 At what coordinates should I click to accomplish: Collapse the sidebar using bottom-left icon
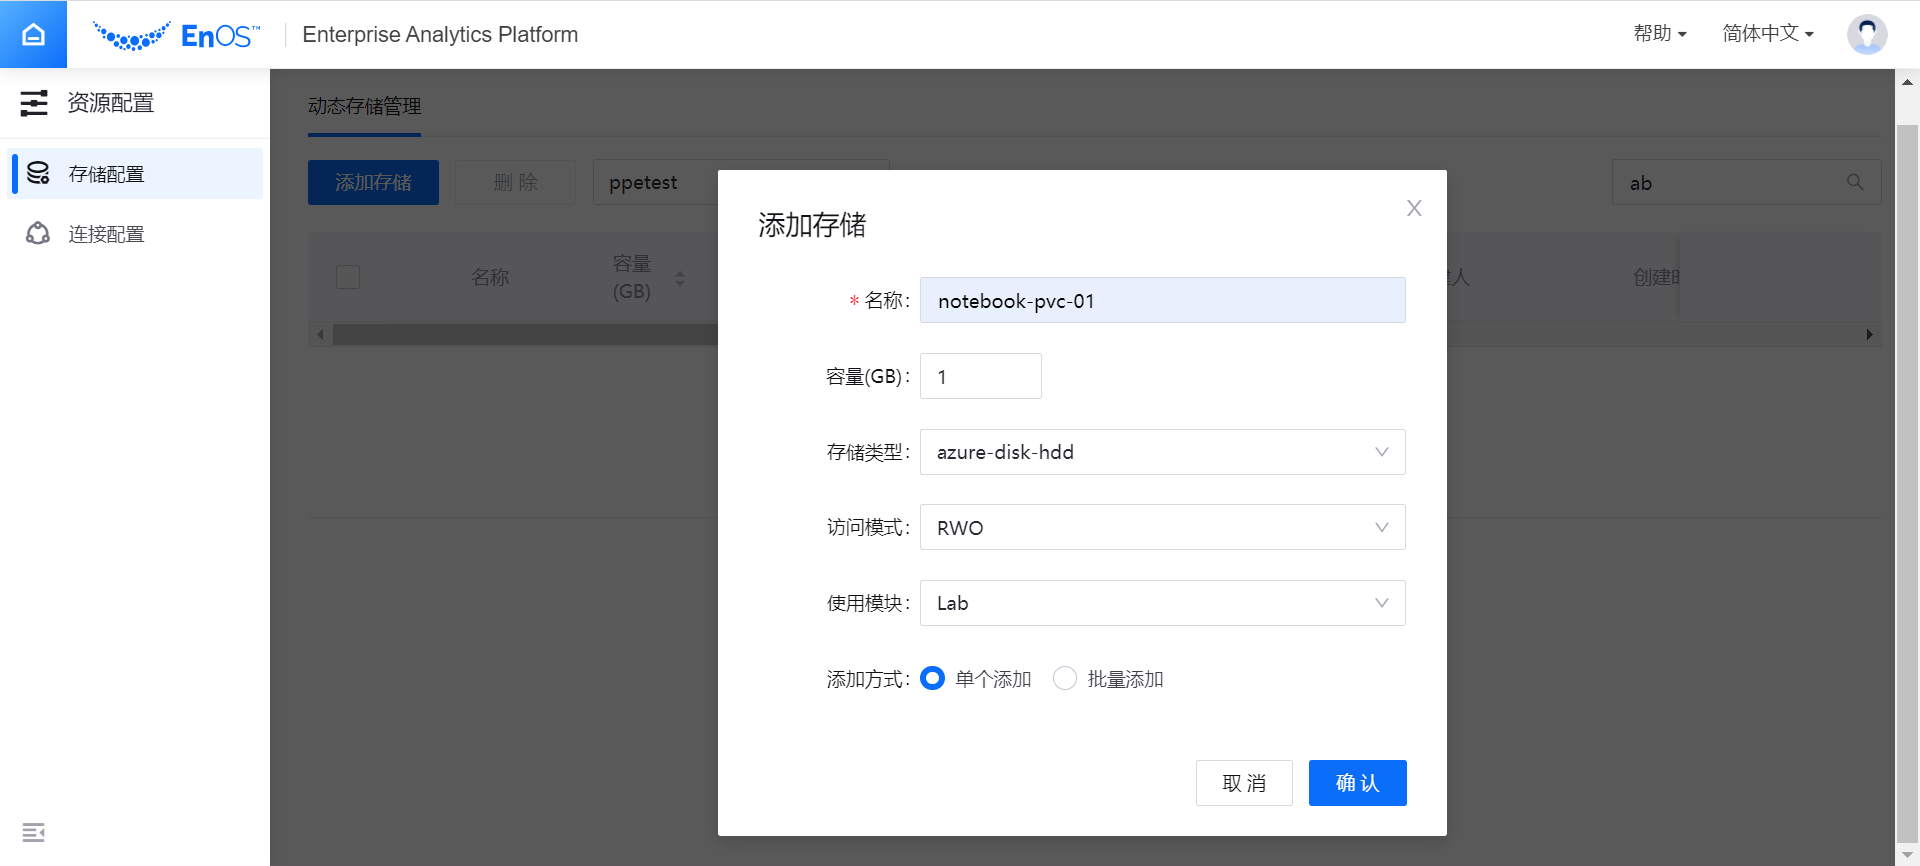(33, 832)
